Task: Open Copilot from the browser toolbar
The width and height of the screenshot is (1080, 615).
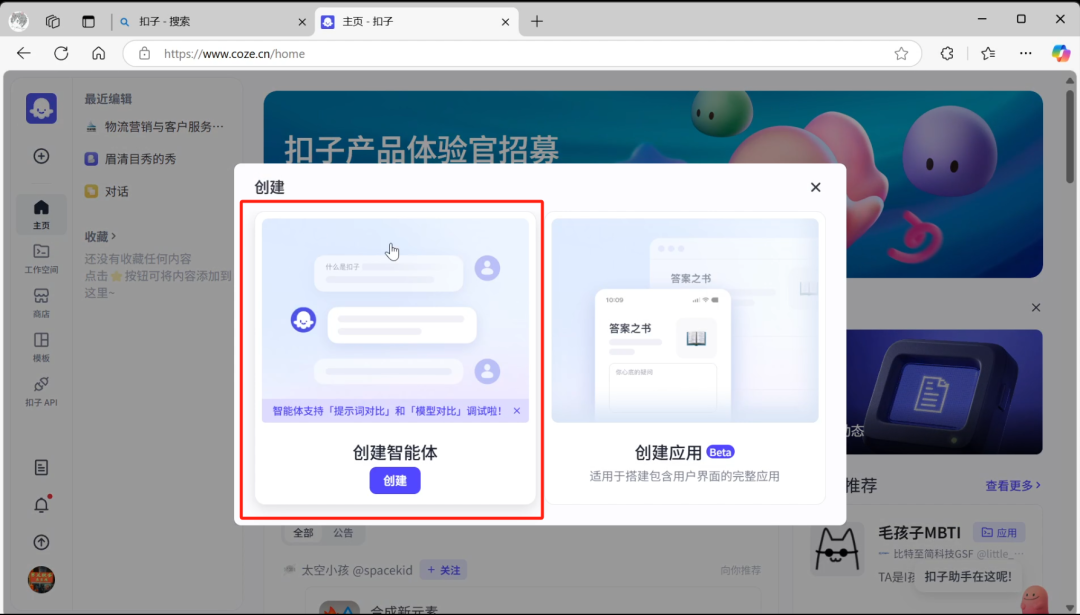Action: pos(1059,53)
